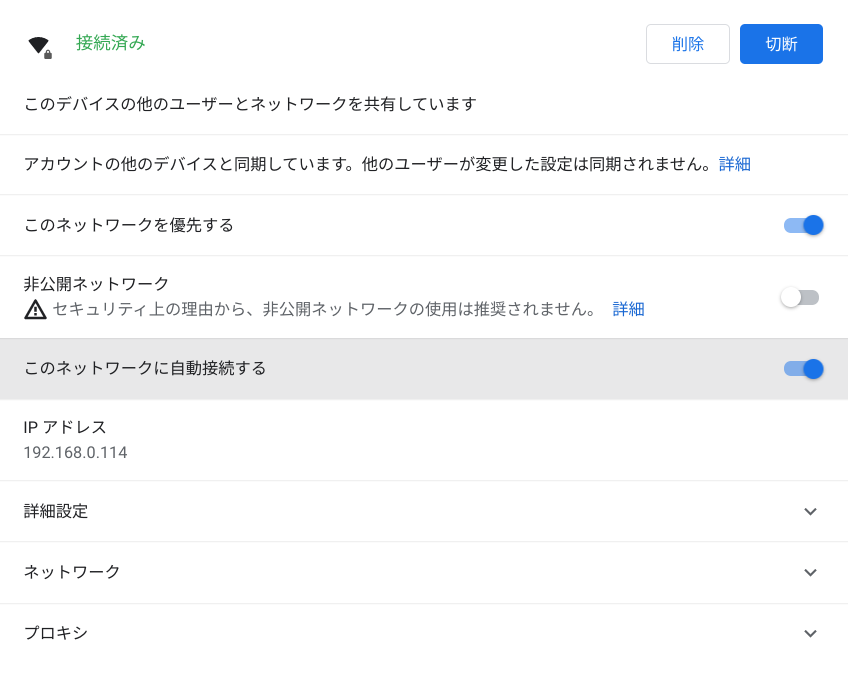The width and height of the screenshot is (848, 688).
Task: Expand the 詳細設定 section
Action: pyautogui.click(x=424, y=511)
